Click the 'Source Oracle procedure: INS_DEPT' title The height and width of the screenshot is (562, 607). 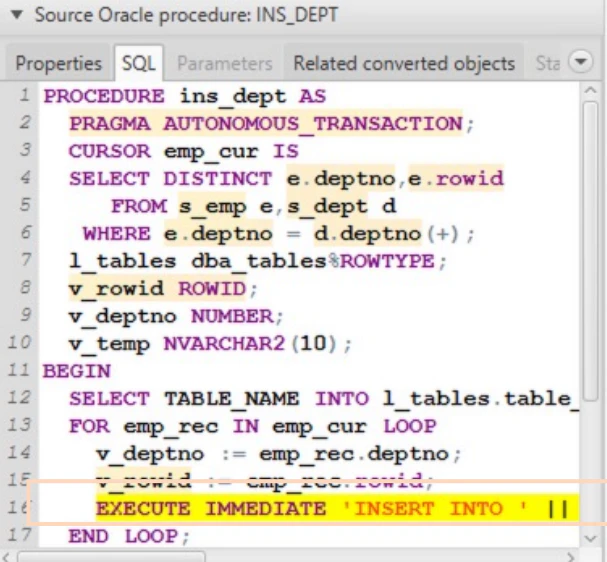187,15
